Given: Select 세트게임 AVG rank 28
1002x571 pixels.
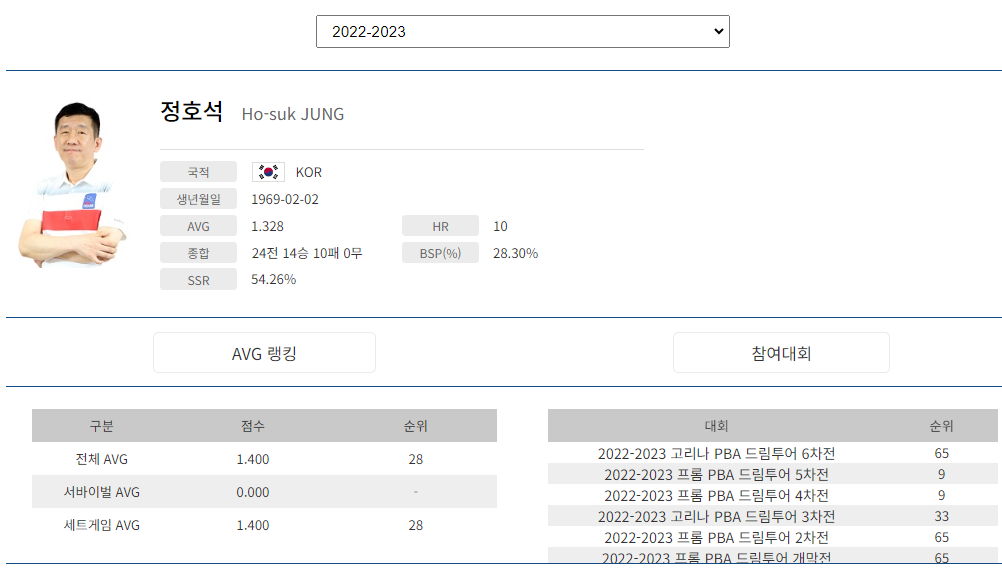Looking at the screenshot, I should [415, 525].
